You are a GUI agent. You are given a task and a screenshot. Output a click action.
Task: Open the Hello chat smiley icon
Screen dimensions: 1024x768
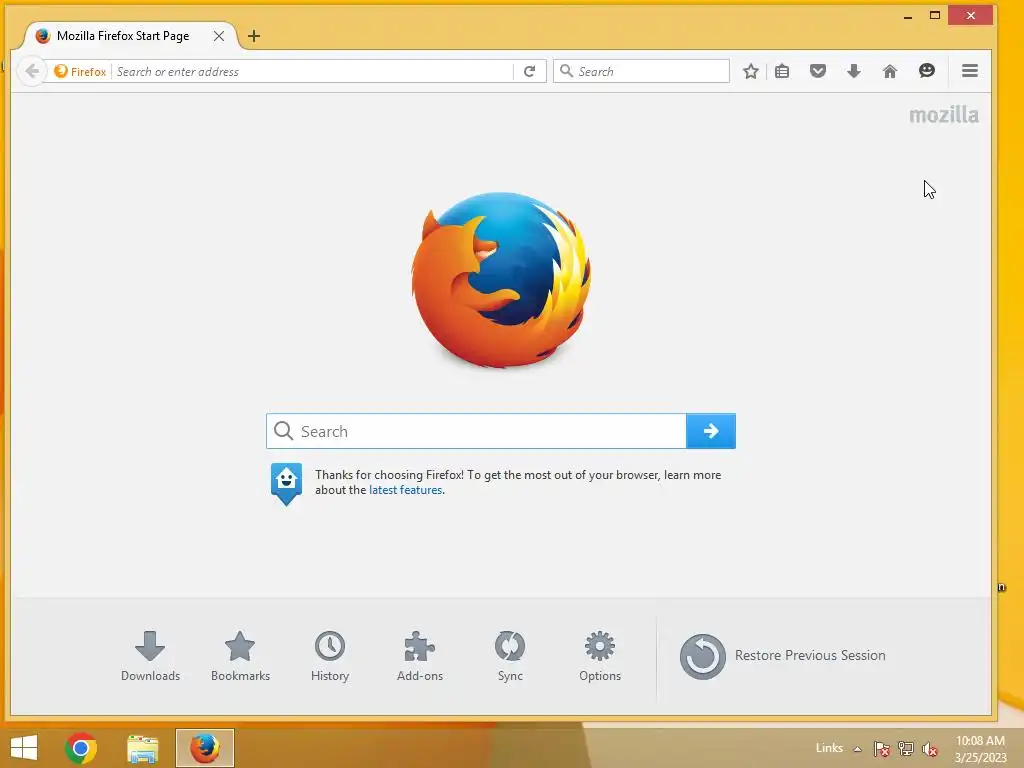926,71
